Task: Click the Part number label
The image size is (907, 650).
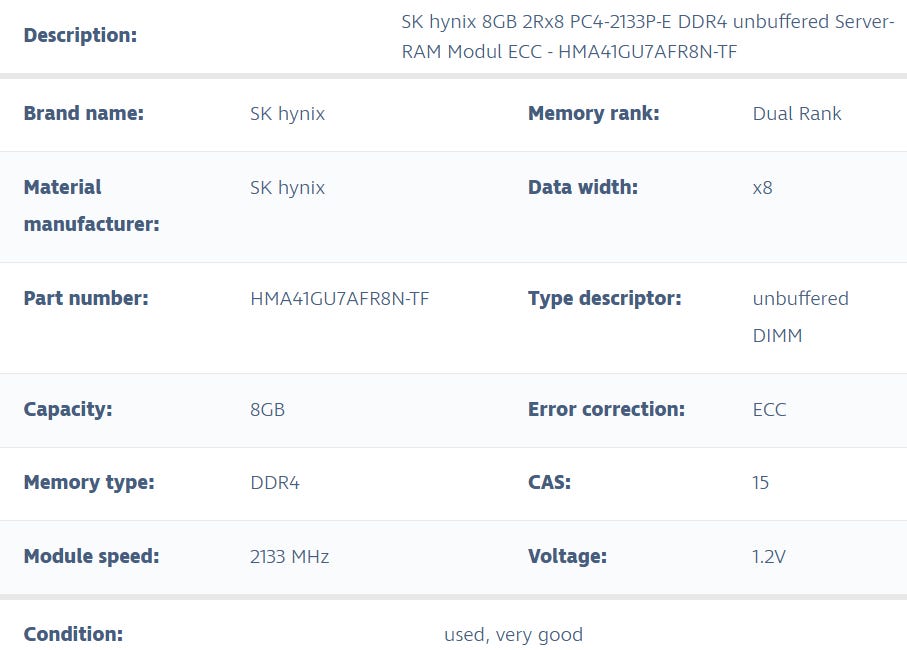Action: pyautogui.click(x=86, y=299)
